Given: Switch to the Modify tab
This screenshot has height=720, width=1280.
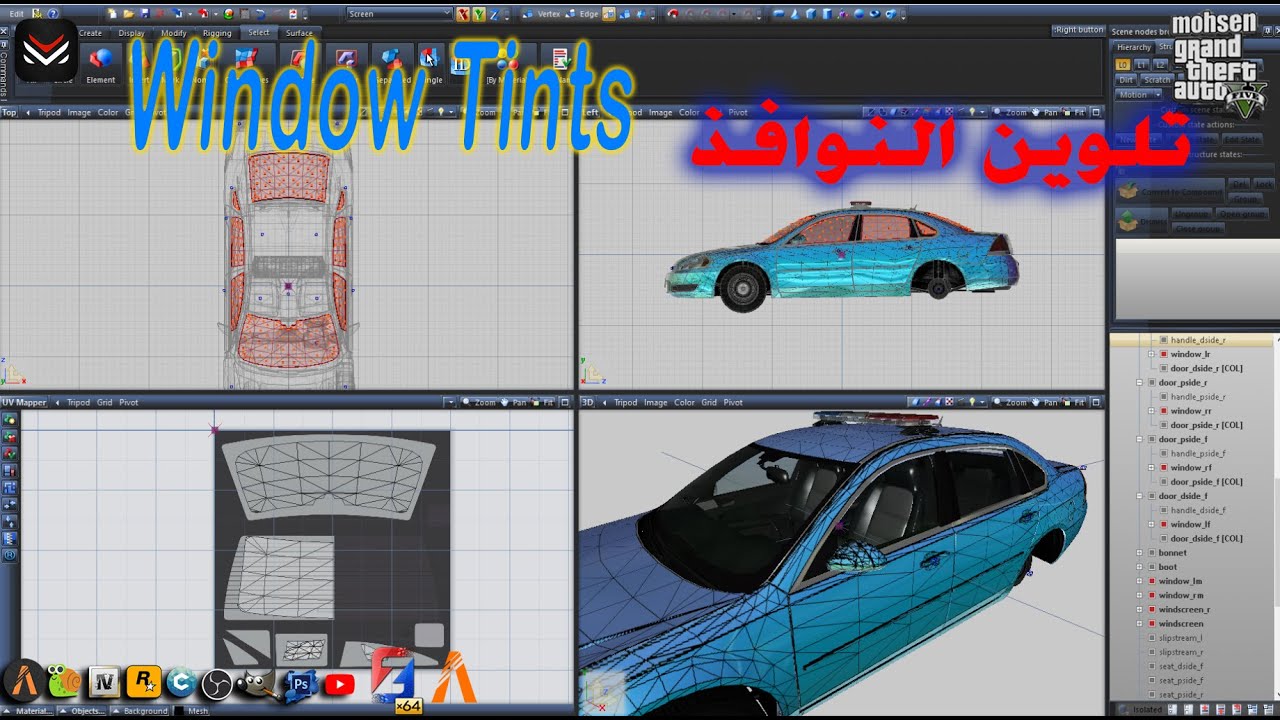Looking at the screenshot, I should point(174,33).
